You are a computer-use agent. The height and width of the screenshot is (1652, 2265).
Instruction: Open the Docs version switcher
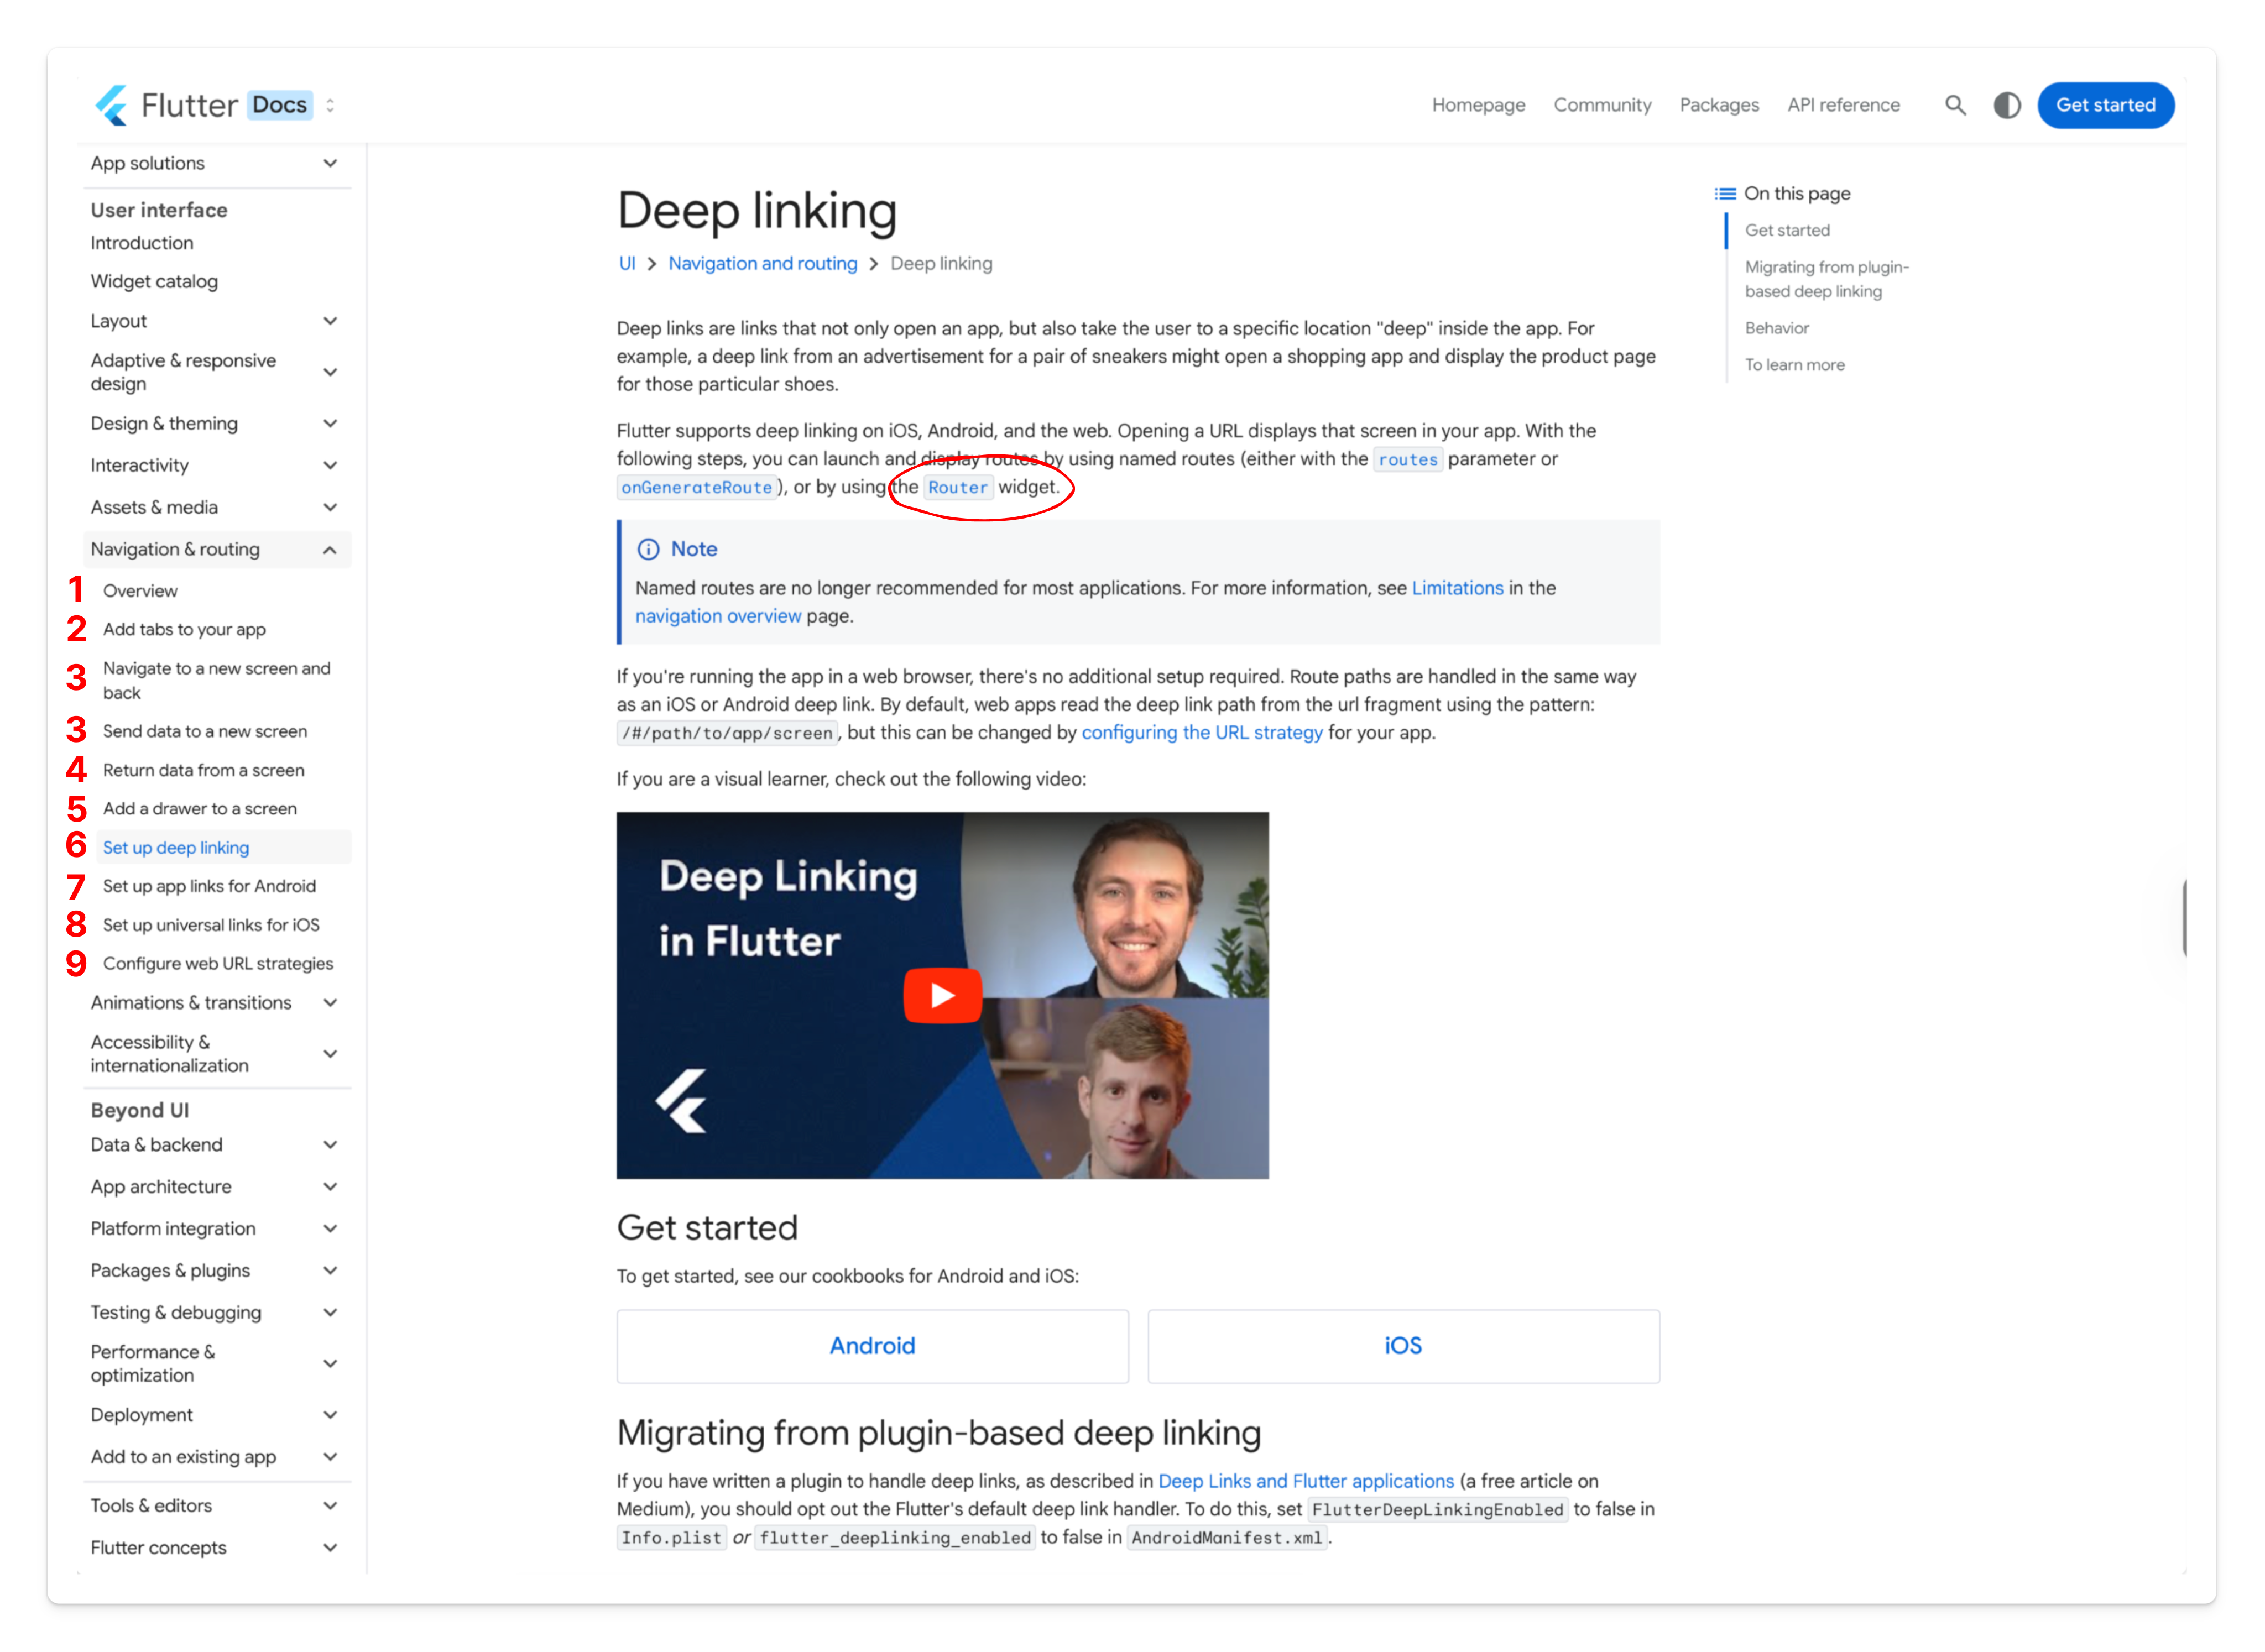[x=330, y=105]
